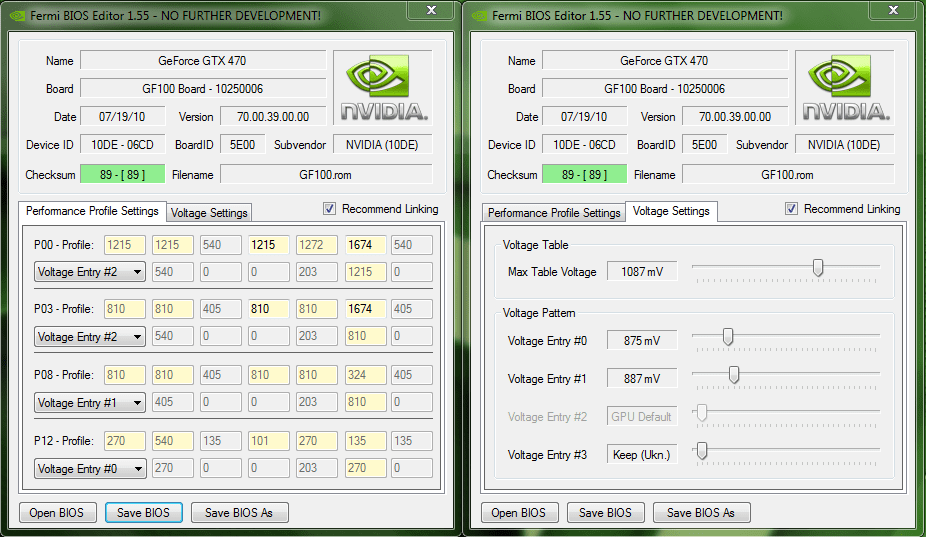Click P03 profile 1674 clock field
Image resolution: width=926 pixels, height=537 pixels.
[365, 308]
